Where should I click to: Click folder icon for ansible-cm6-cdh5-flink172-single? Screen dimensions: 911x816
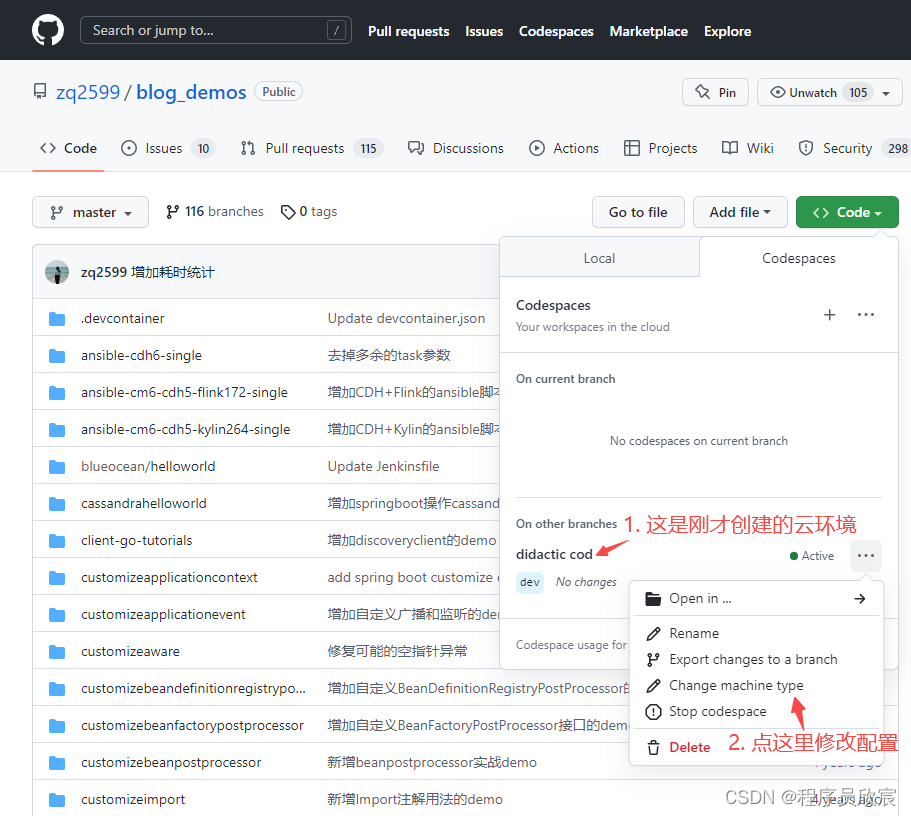pos(57,393)
